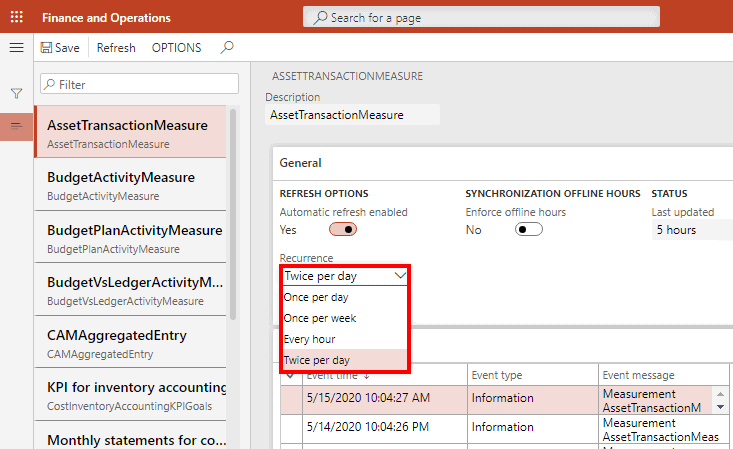Click the Event type column header
The height and width of the screenshot is (449, 733).
[532, 375]
